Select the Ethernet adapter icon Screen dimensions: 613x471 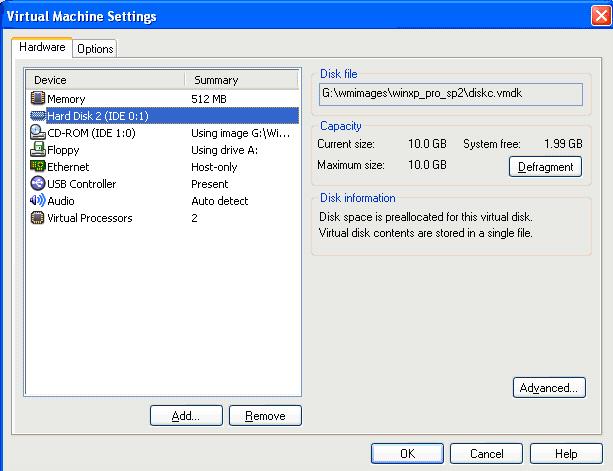[38, 167]
